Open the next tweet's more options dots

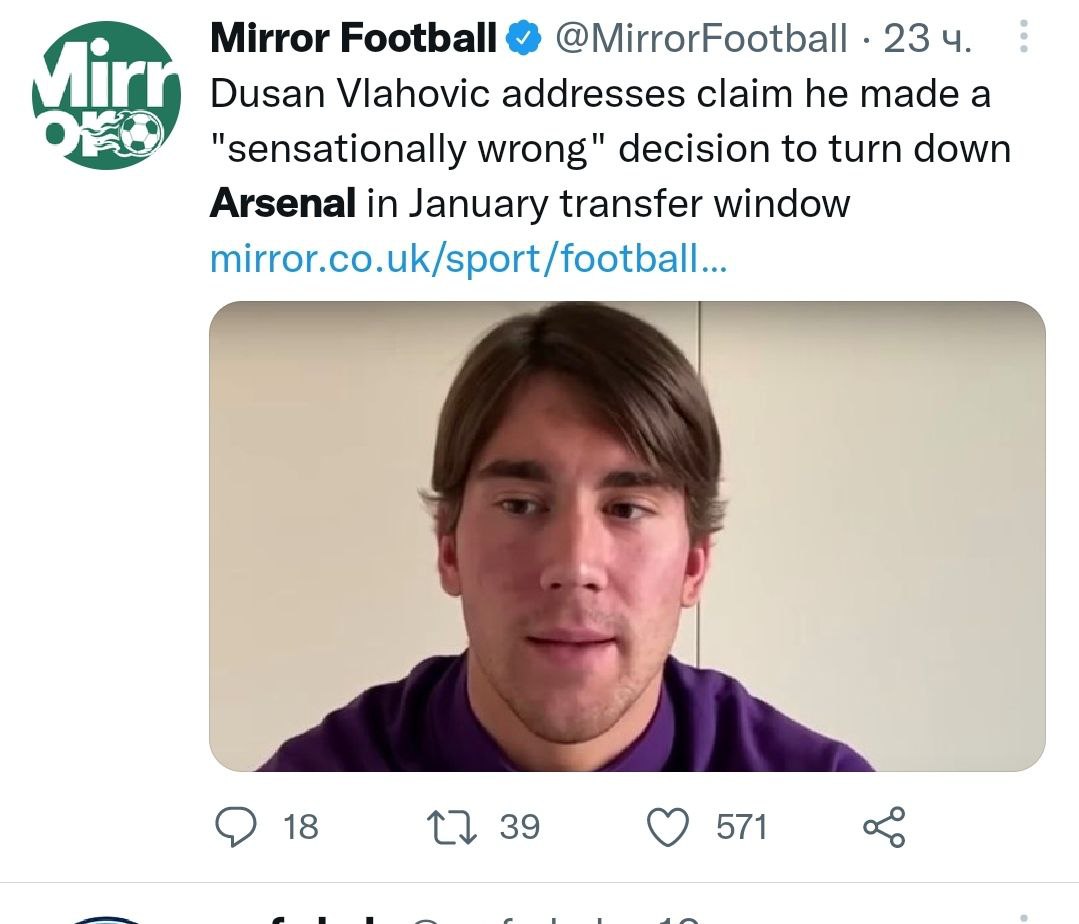(1023, 918)
